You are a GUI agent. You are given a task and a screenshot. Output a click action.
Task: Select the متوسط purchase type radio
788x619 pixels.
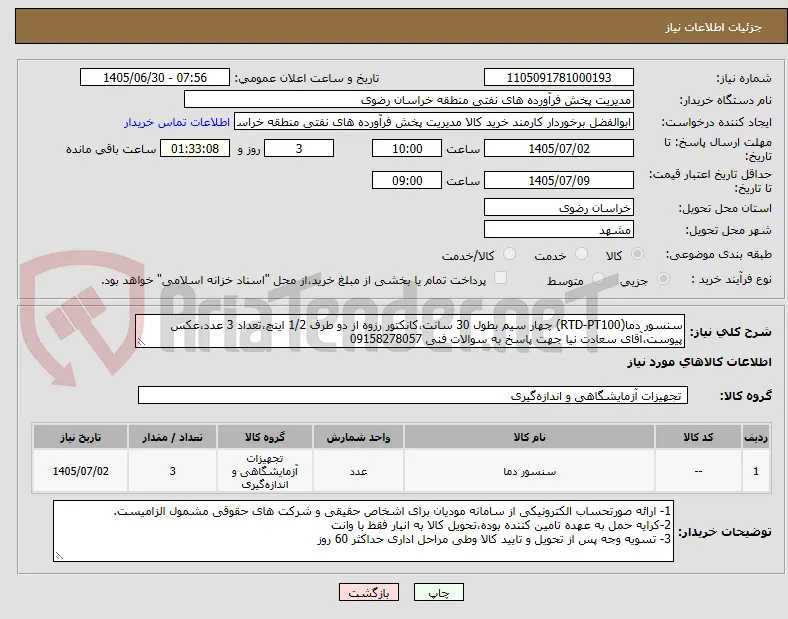[598, 279]
